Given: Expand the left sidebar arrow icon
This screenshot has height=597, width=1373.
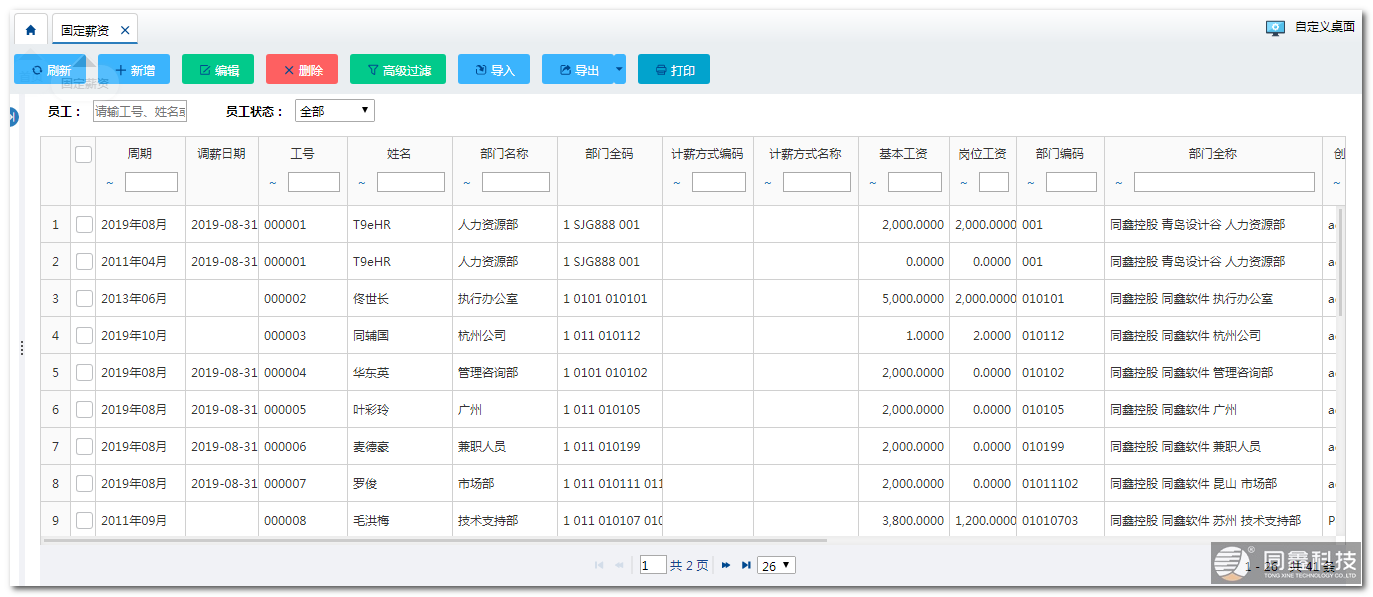Looking at the screenshot, I should click(13, 117).
